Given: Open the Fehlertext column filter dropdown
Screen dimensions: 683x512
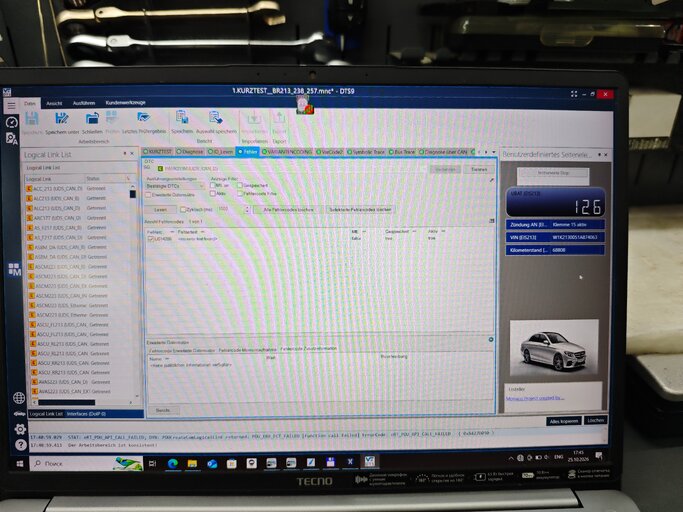Looking at the screenshot, I should click(x=203, y=232).
